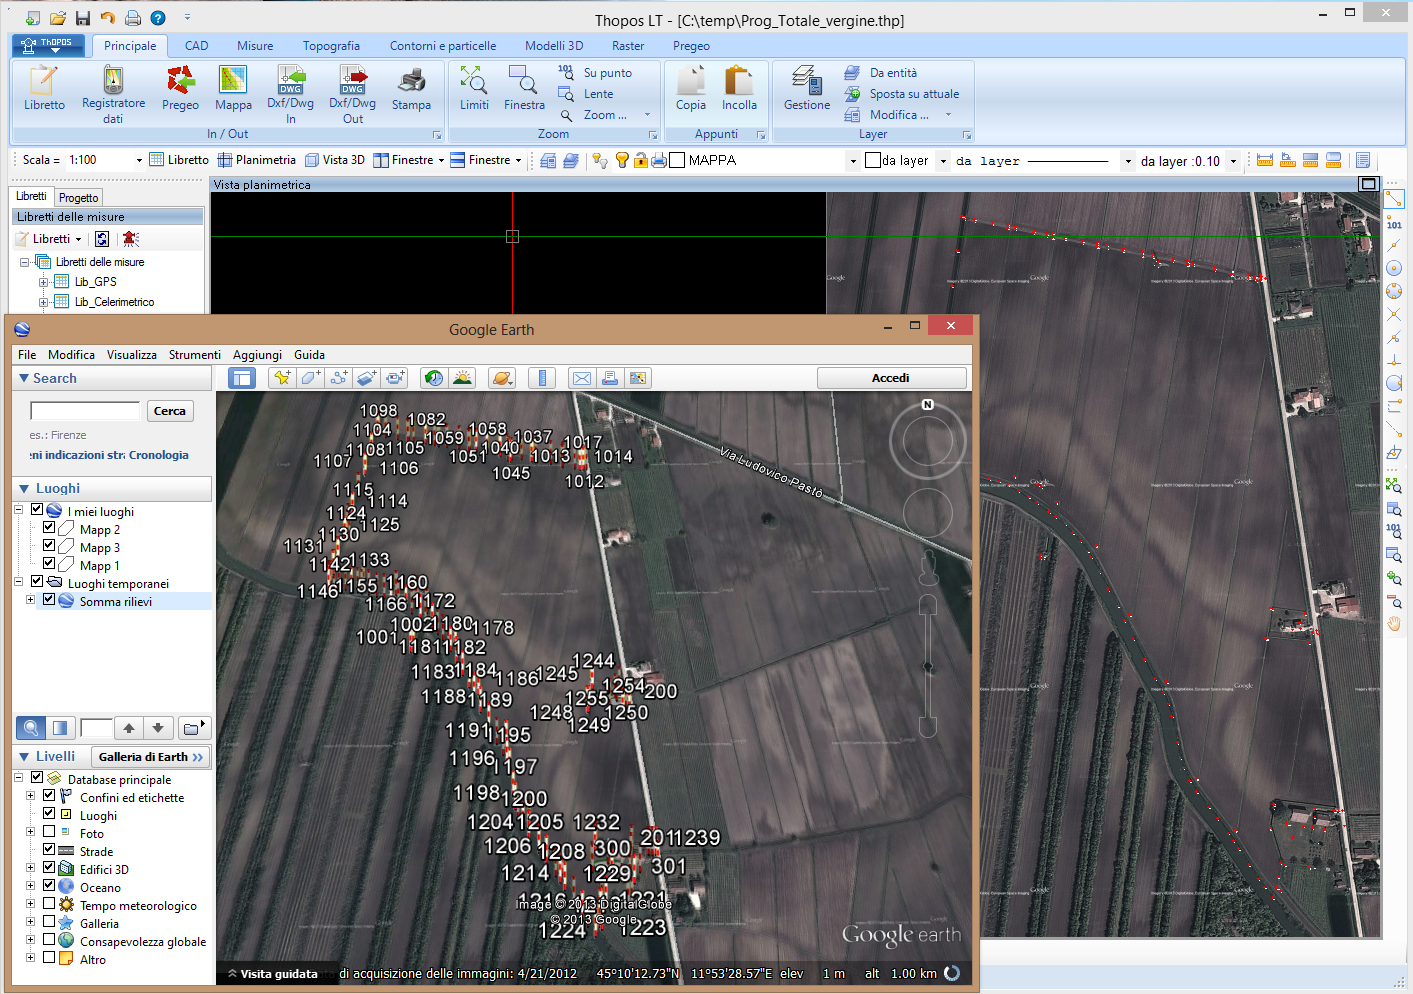Uncheck the Mapp 2 checkbox
The height and width of the screenshot is (994, 1413).
pyautogui.click(x=48, y=528)
